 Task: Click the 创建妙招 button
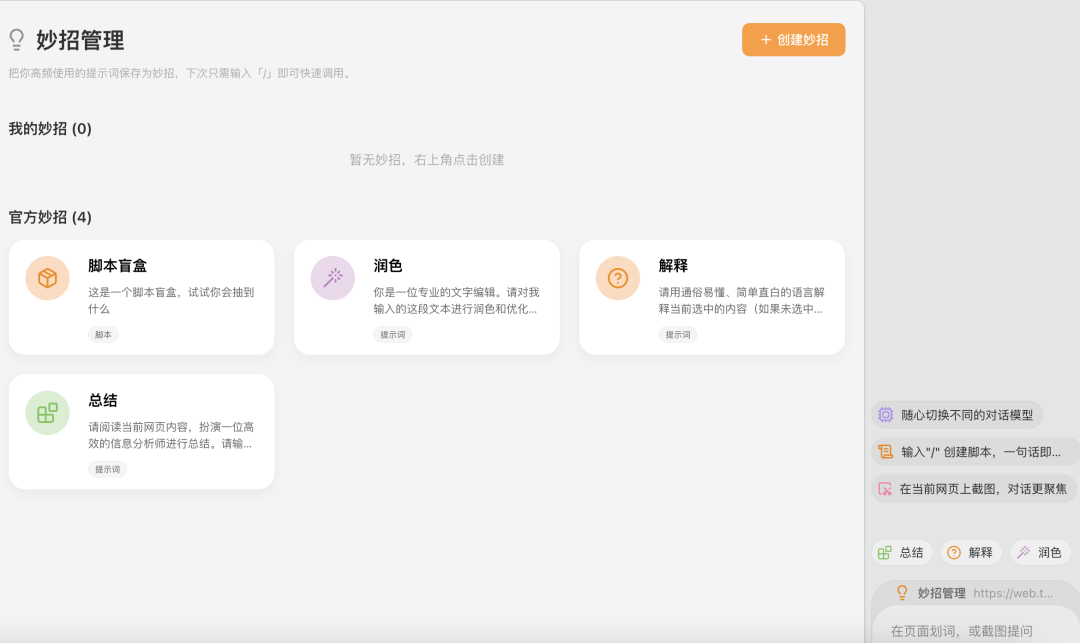tap(793, 39)
